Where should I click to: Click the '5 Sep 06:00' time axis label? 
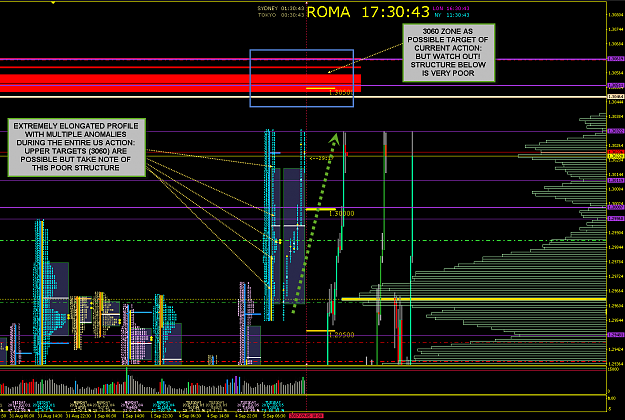(274, 416)
